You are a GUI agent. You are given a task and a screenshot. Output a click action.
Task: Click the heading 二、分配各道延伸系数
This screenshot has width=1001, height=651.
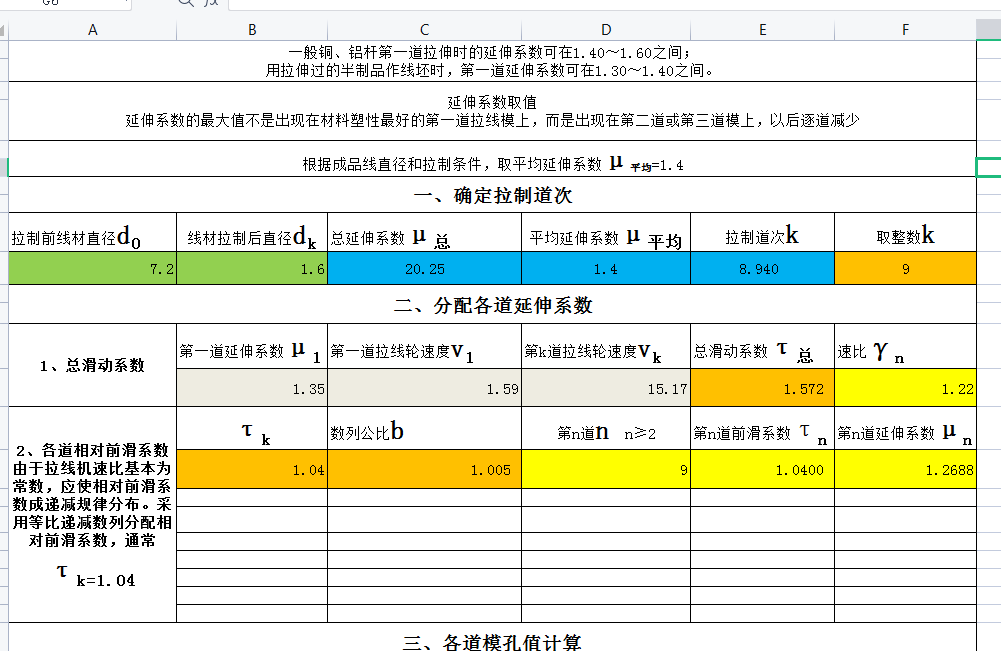[492, 305]
